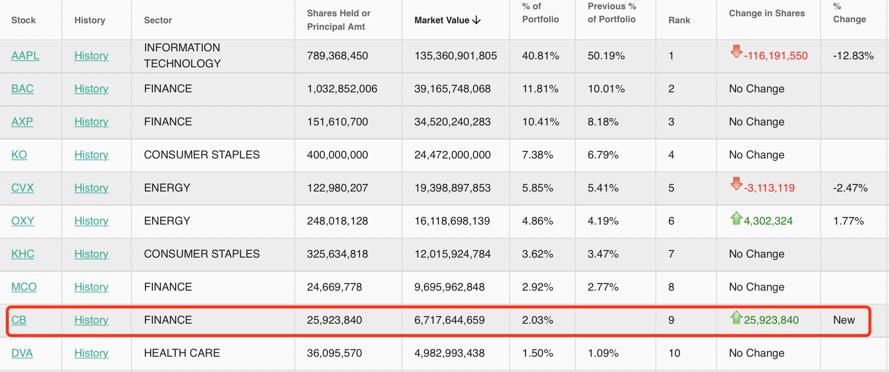Click the Market Value sort arrow
The height and width of the screenshot is (372, 889).
(x=476, y=20)
